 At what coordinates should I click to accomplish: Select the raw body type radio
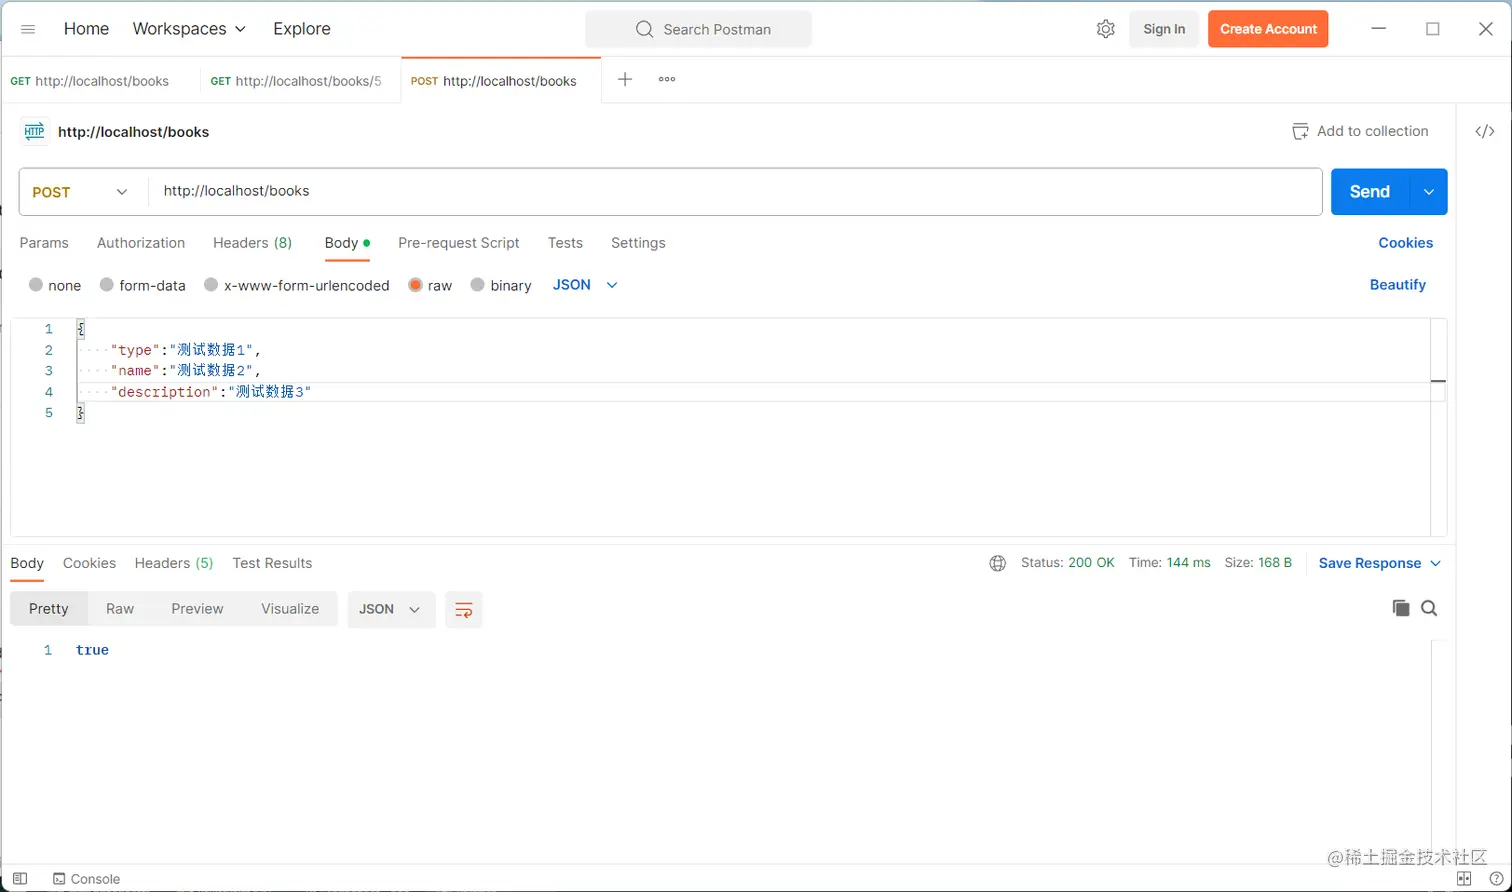(415, 285)
